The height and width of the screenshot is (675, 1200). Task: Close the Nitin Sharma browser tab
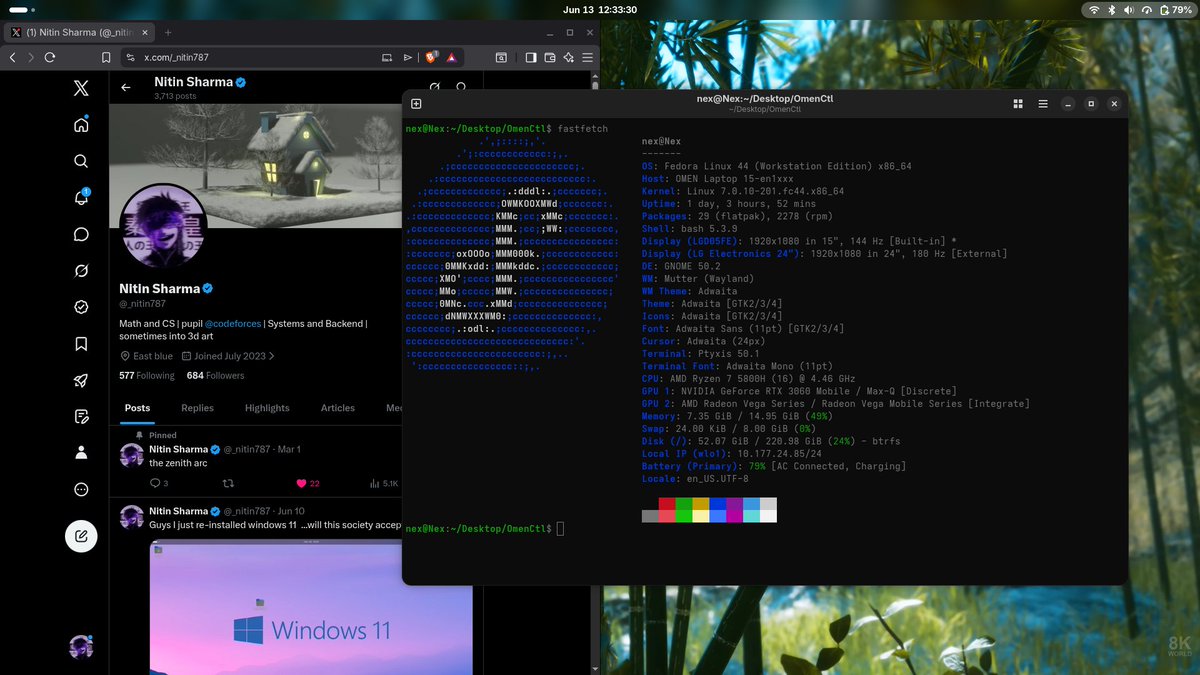pyautogui.click(x=146, y=33)
